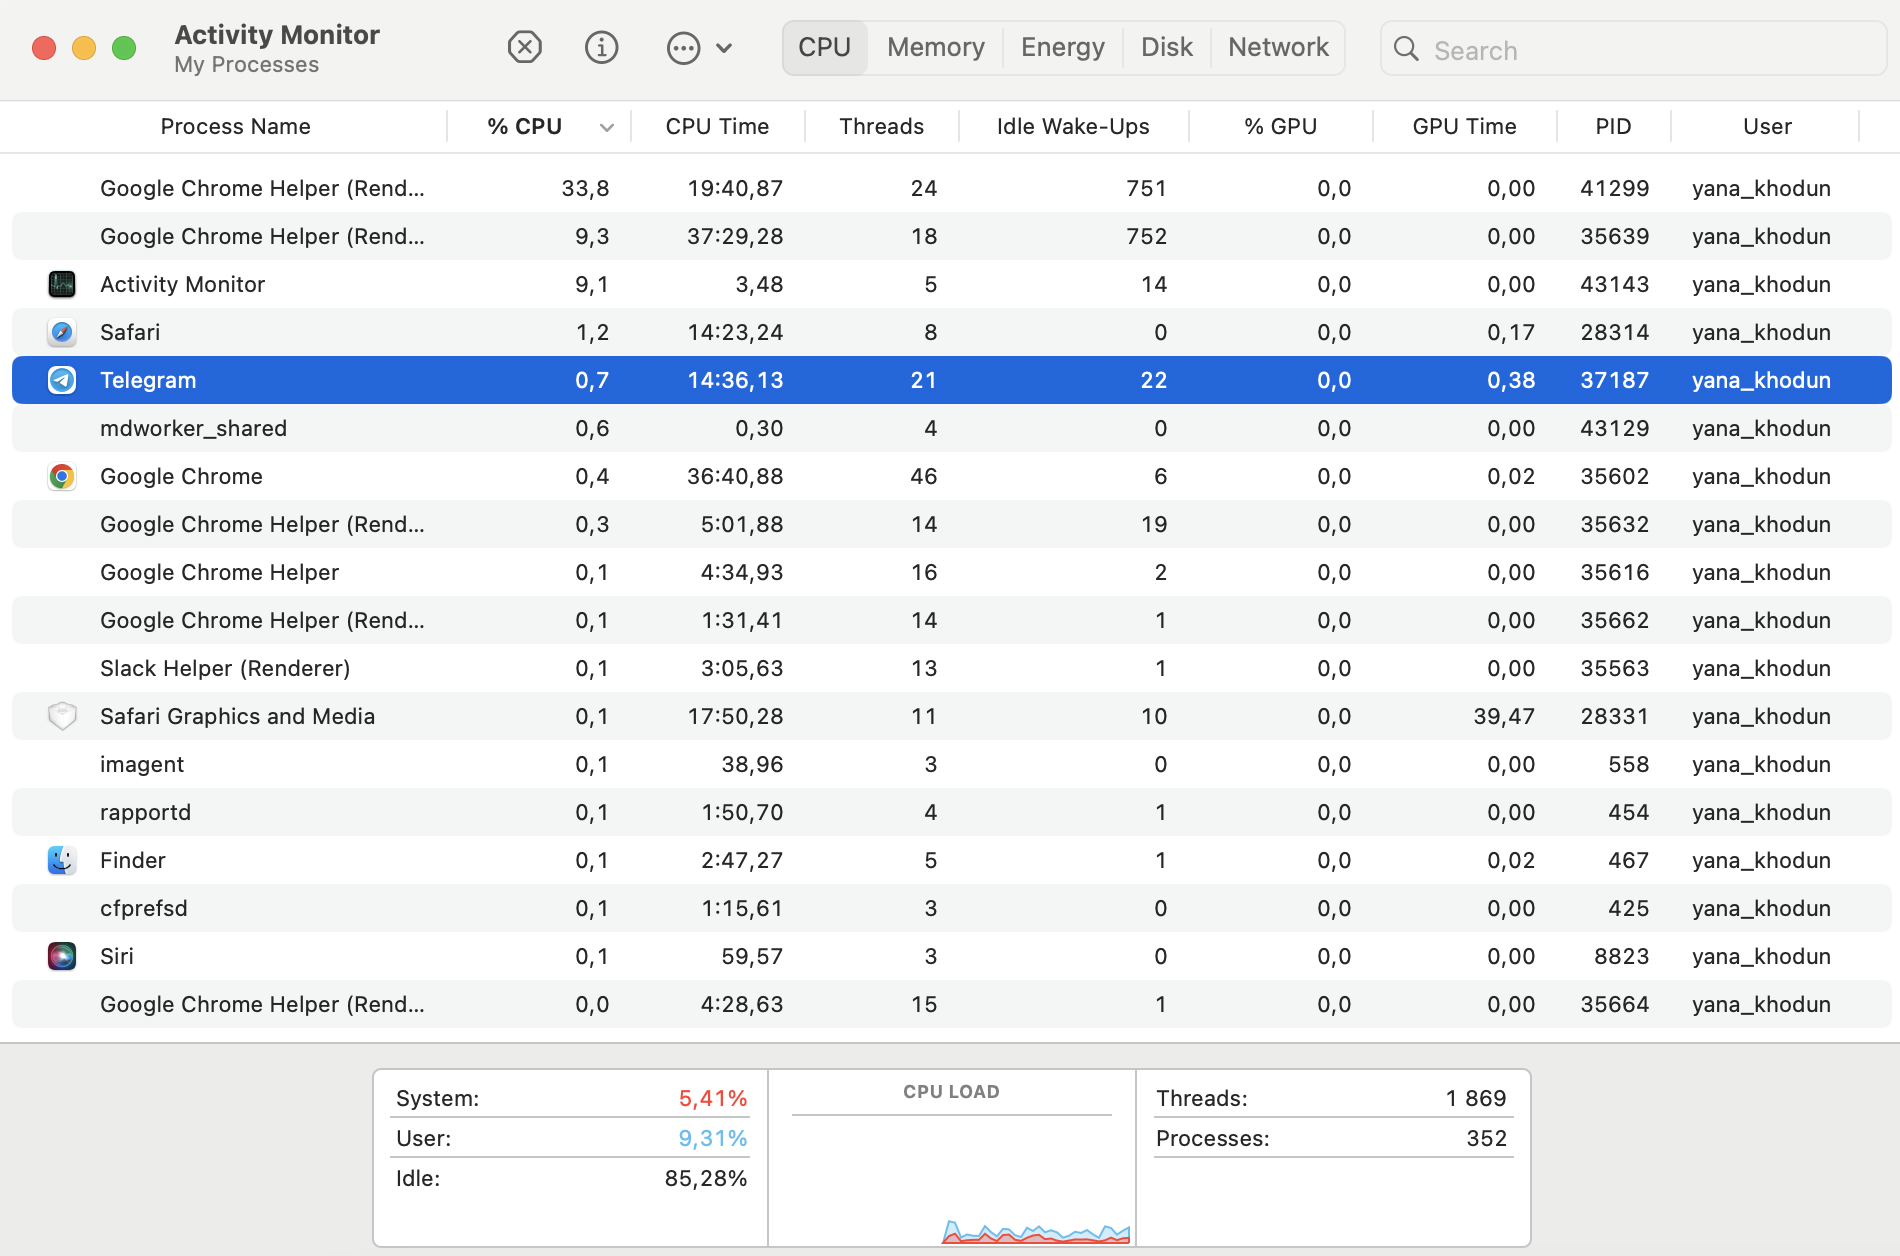Click the sort arrow on the % CPU column

605,126
